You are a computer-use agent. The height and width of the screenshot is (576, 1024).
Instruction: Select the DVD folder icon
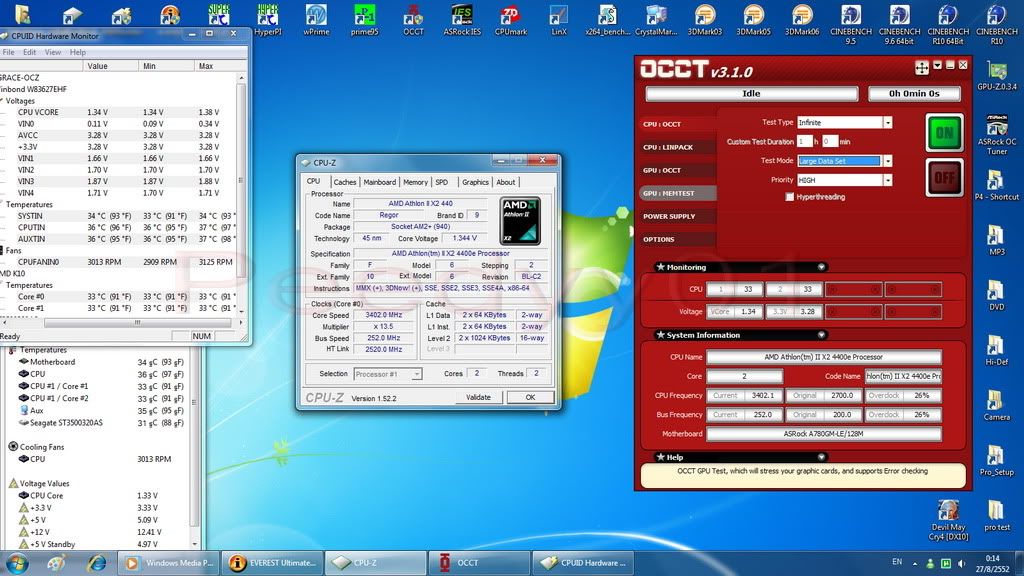coord(997,295)
